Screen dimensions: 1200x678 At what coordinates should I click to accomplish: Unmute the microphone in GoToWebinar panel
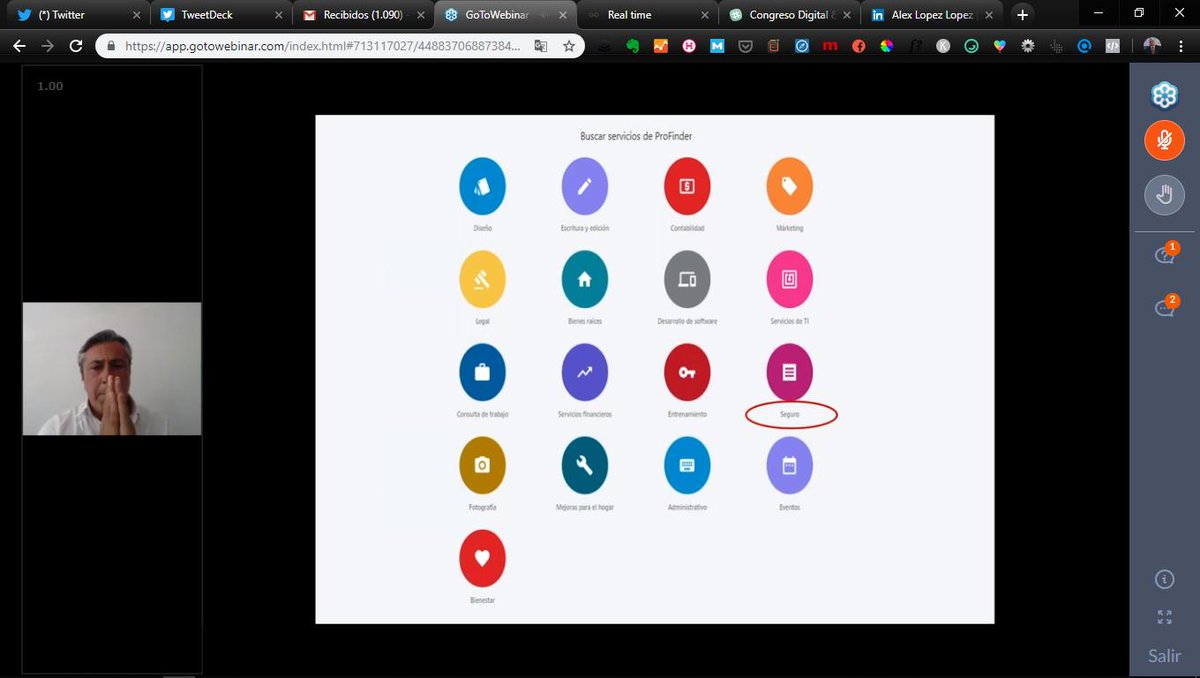pos(1164,141)
